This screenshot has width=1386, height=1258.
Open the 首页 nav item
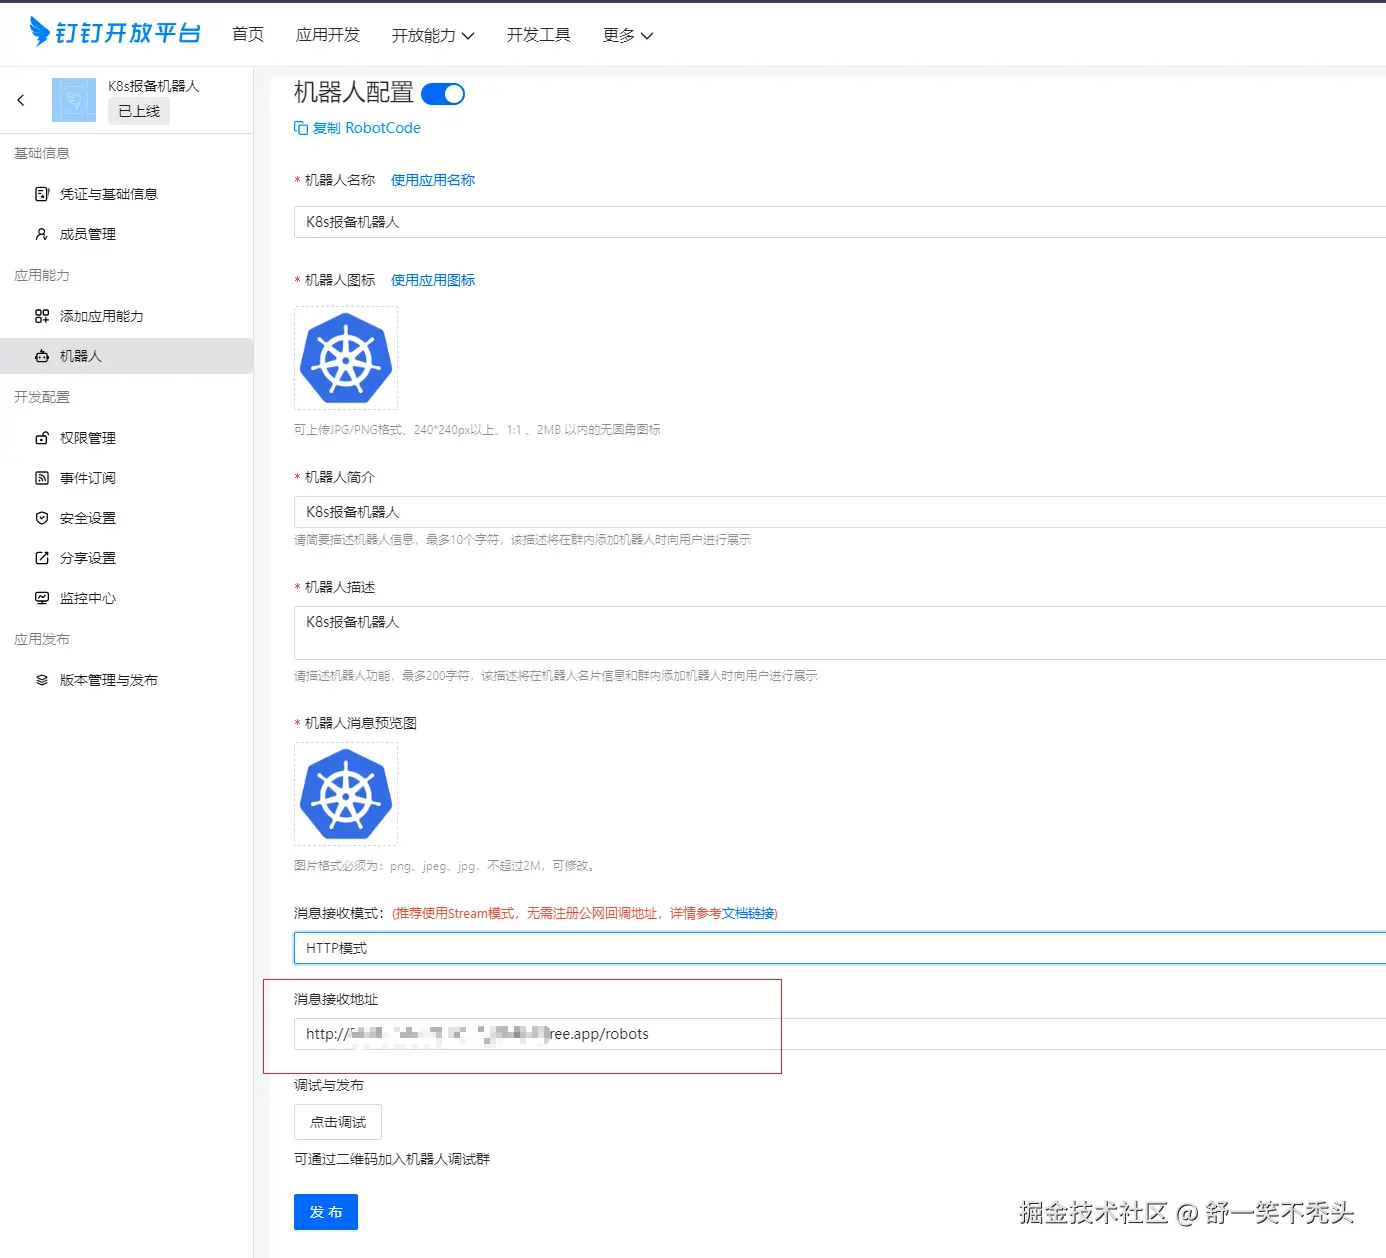click(248, 35)
